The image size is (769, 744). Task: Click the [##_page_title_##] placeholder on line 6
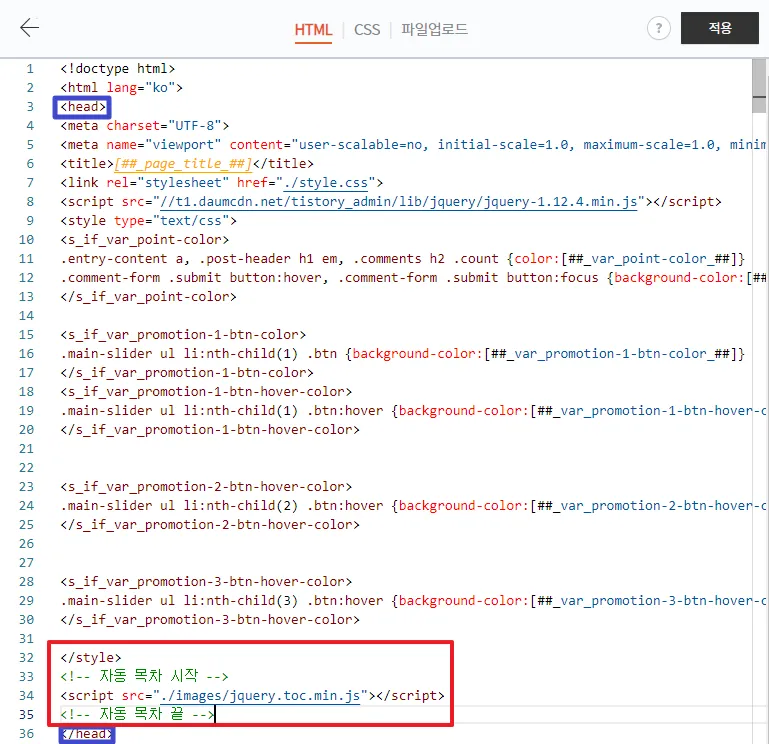point(183,164)
